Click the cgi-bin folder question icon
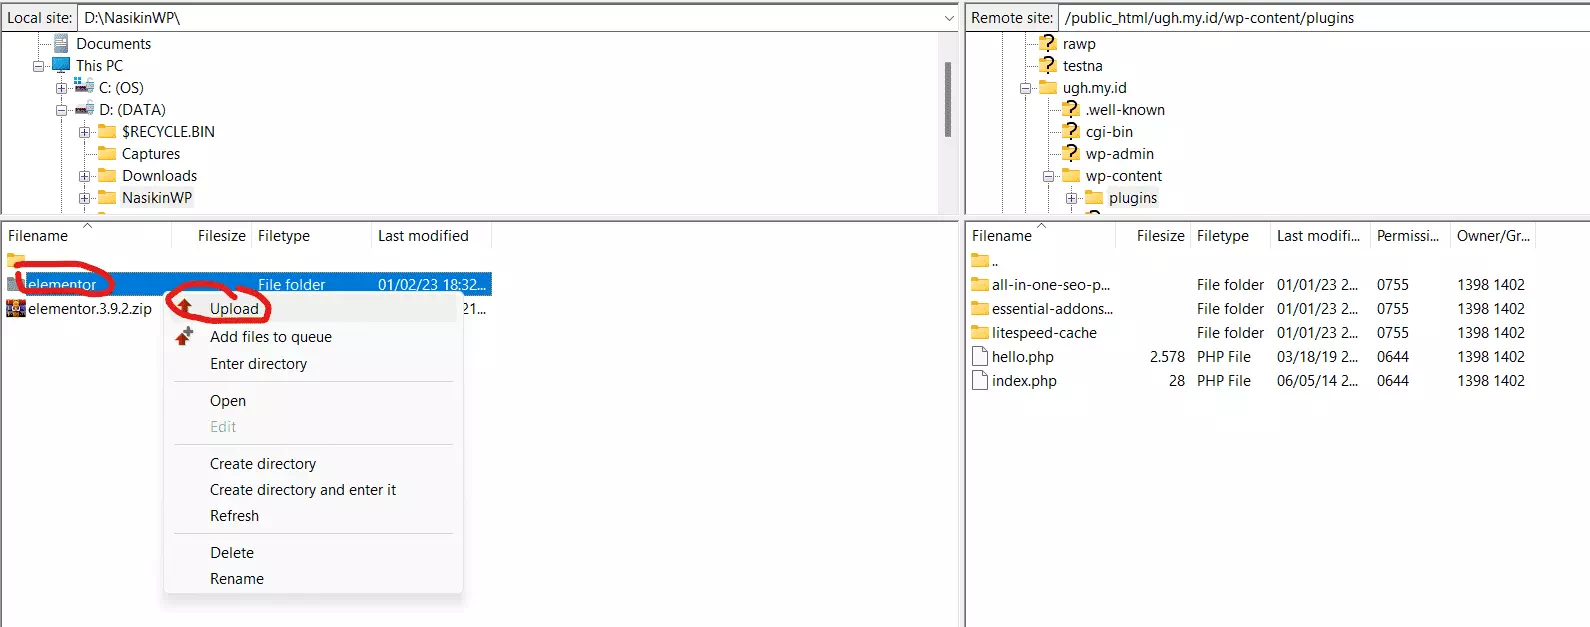 (x=1071, y=131)
